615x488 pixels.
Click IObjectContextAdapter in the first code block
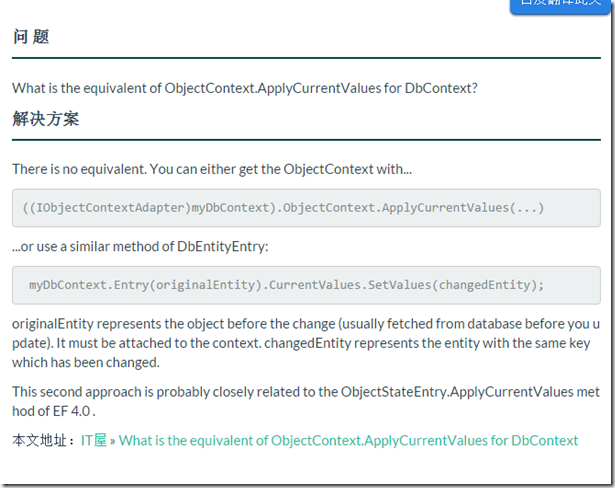coord(109,208)
